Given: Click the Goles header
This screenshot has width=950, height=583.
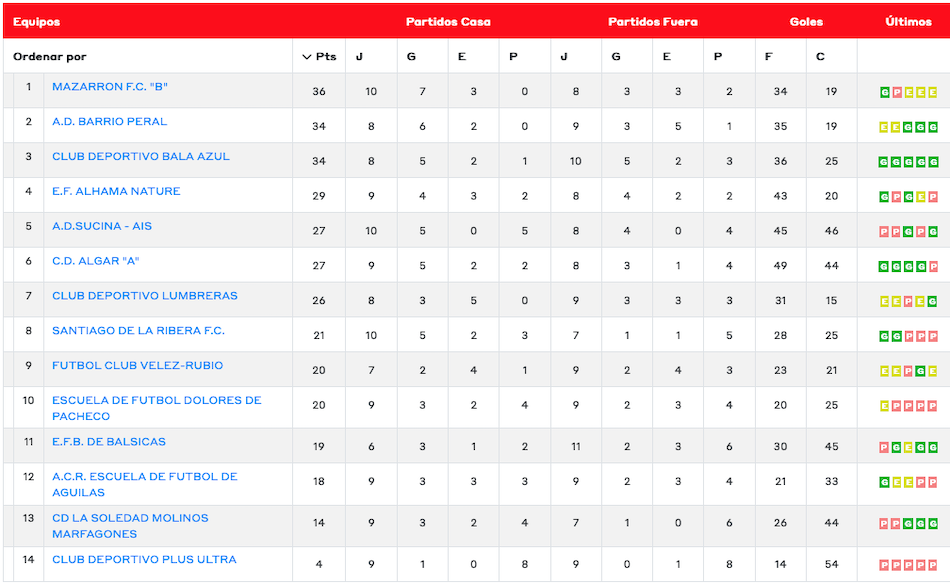Looking at the screenshot, I should click(x=806, y=22).
